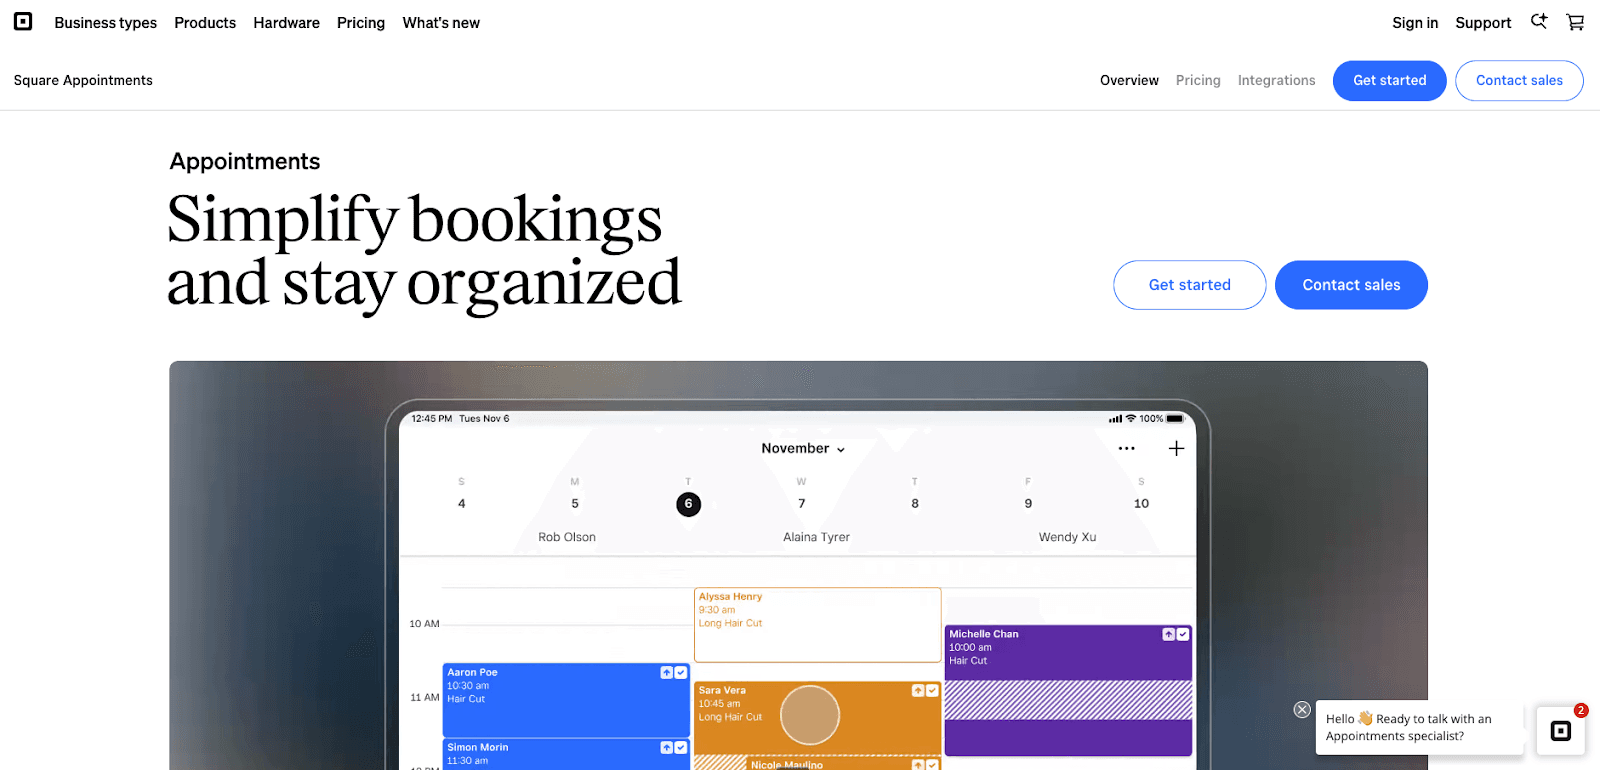Click arrow icon on Aaron Poe appointment

click(666, 673)
